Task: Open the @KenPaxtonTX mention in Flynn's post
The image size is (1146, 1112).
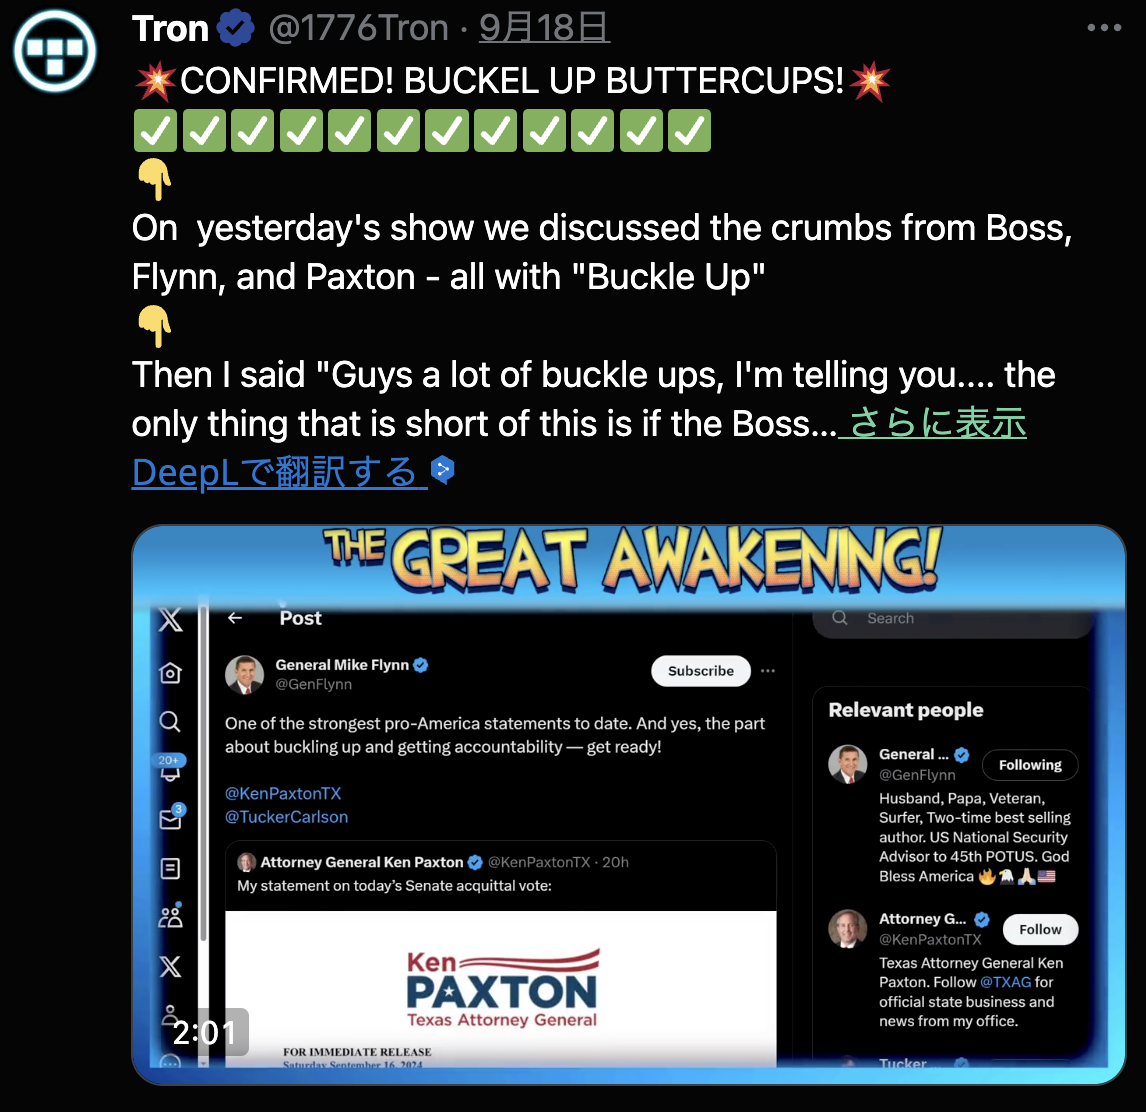Action: [283, 793]
